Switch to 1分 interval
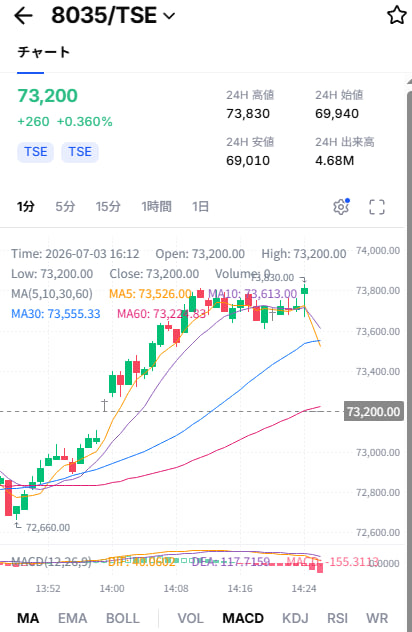The height and width of the screenshot is (632, 412). [25, 206]
